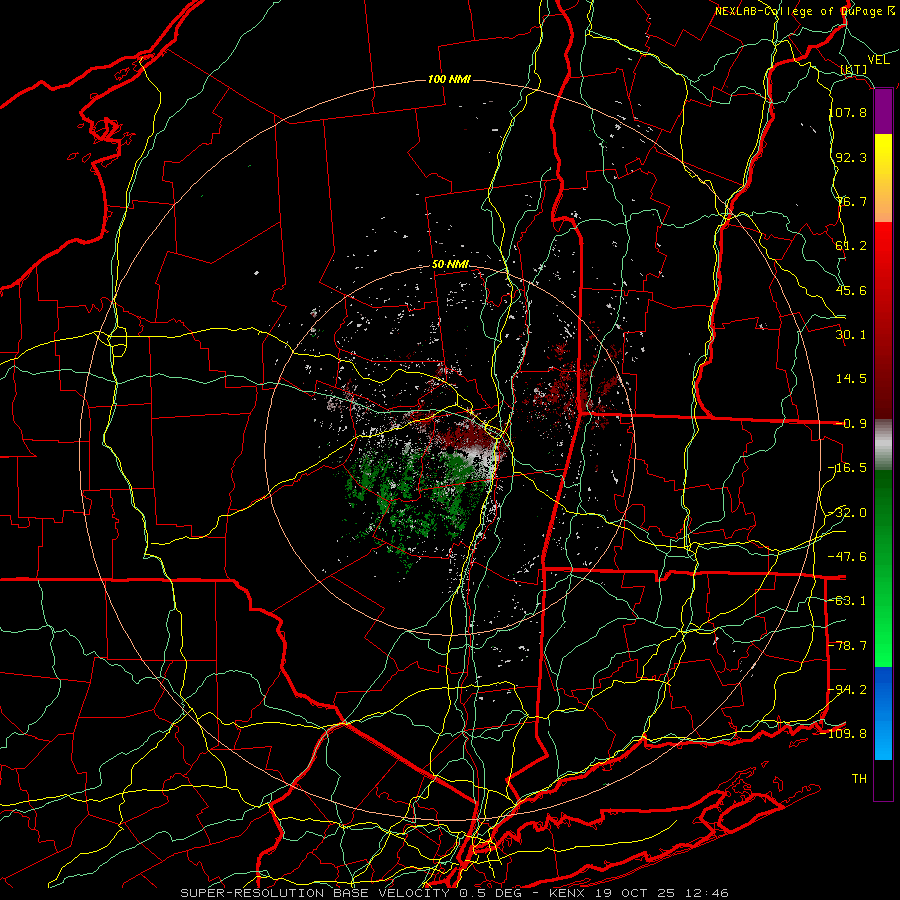This screenshot has width=900, height=900.
Task: Click the -32.0 legend value
Action: click(x=848, y=513)
